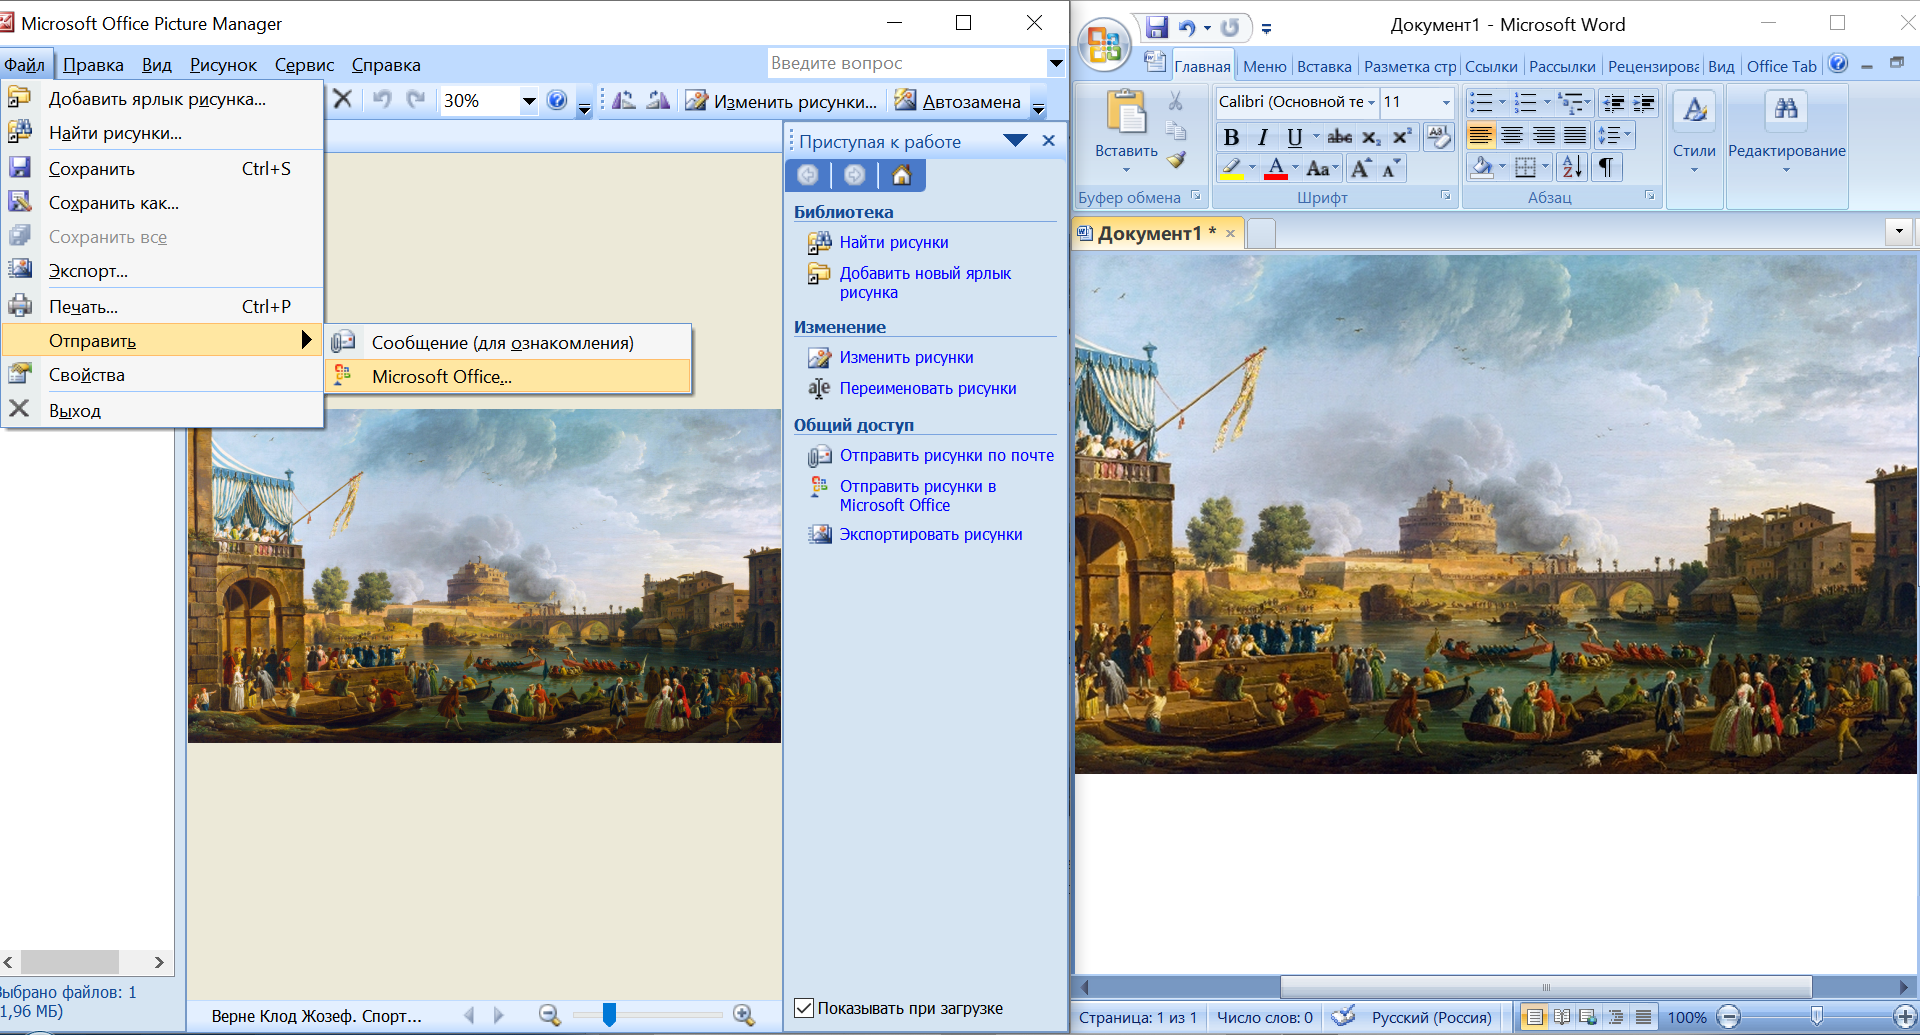Select 'Microsoft Office...' in the Отправить submenu
The width and height of the screenshot is (1920, 1035).
508,377
